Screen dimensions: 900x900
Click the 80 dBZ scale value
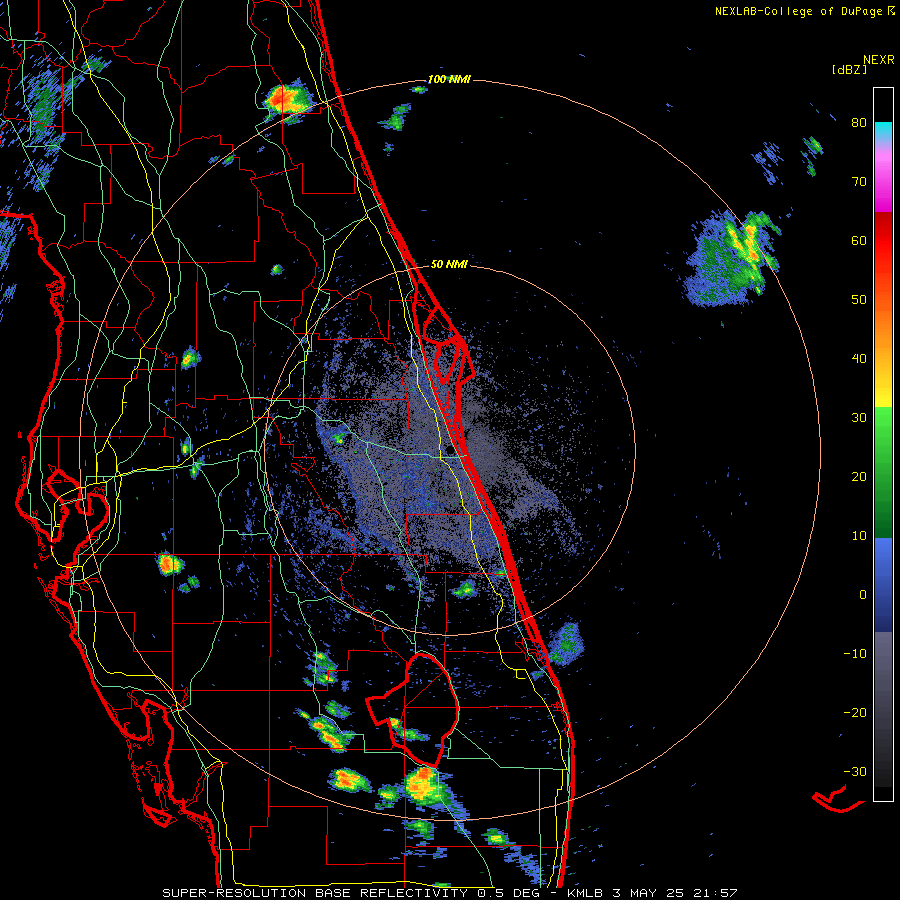[859, 122]
